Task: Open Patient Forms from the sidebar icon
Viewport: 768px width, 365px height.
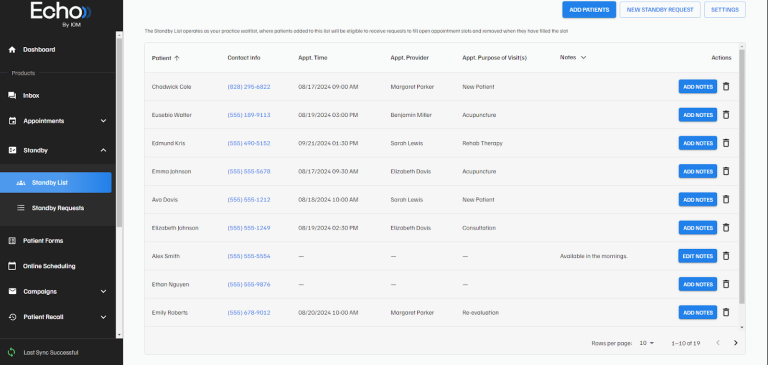Action: click(x=12, y=241)
